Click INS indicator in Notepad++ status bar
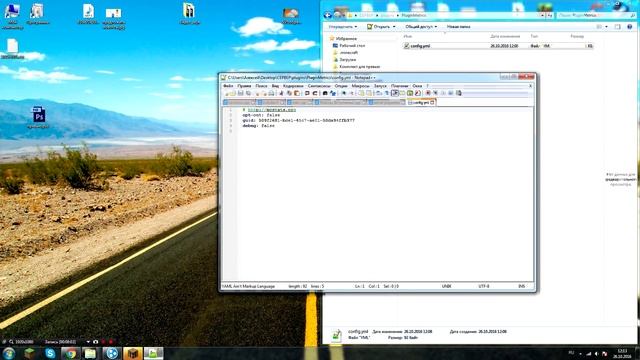The image size is (640, 360). 521,287
